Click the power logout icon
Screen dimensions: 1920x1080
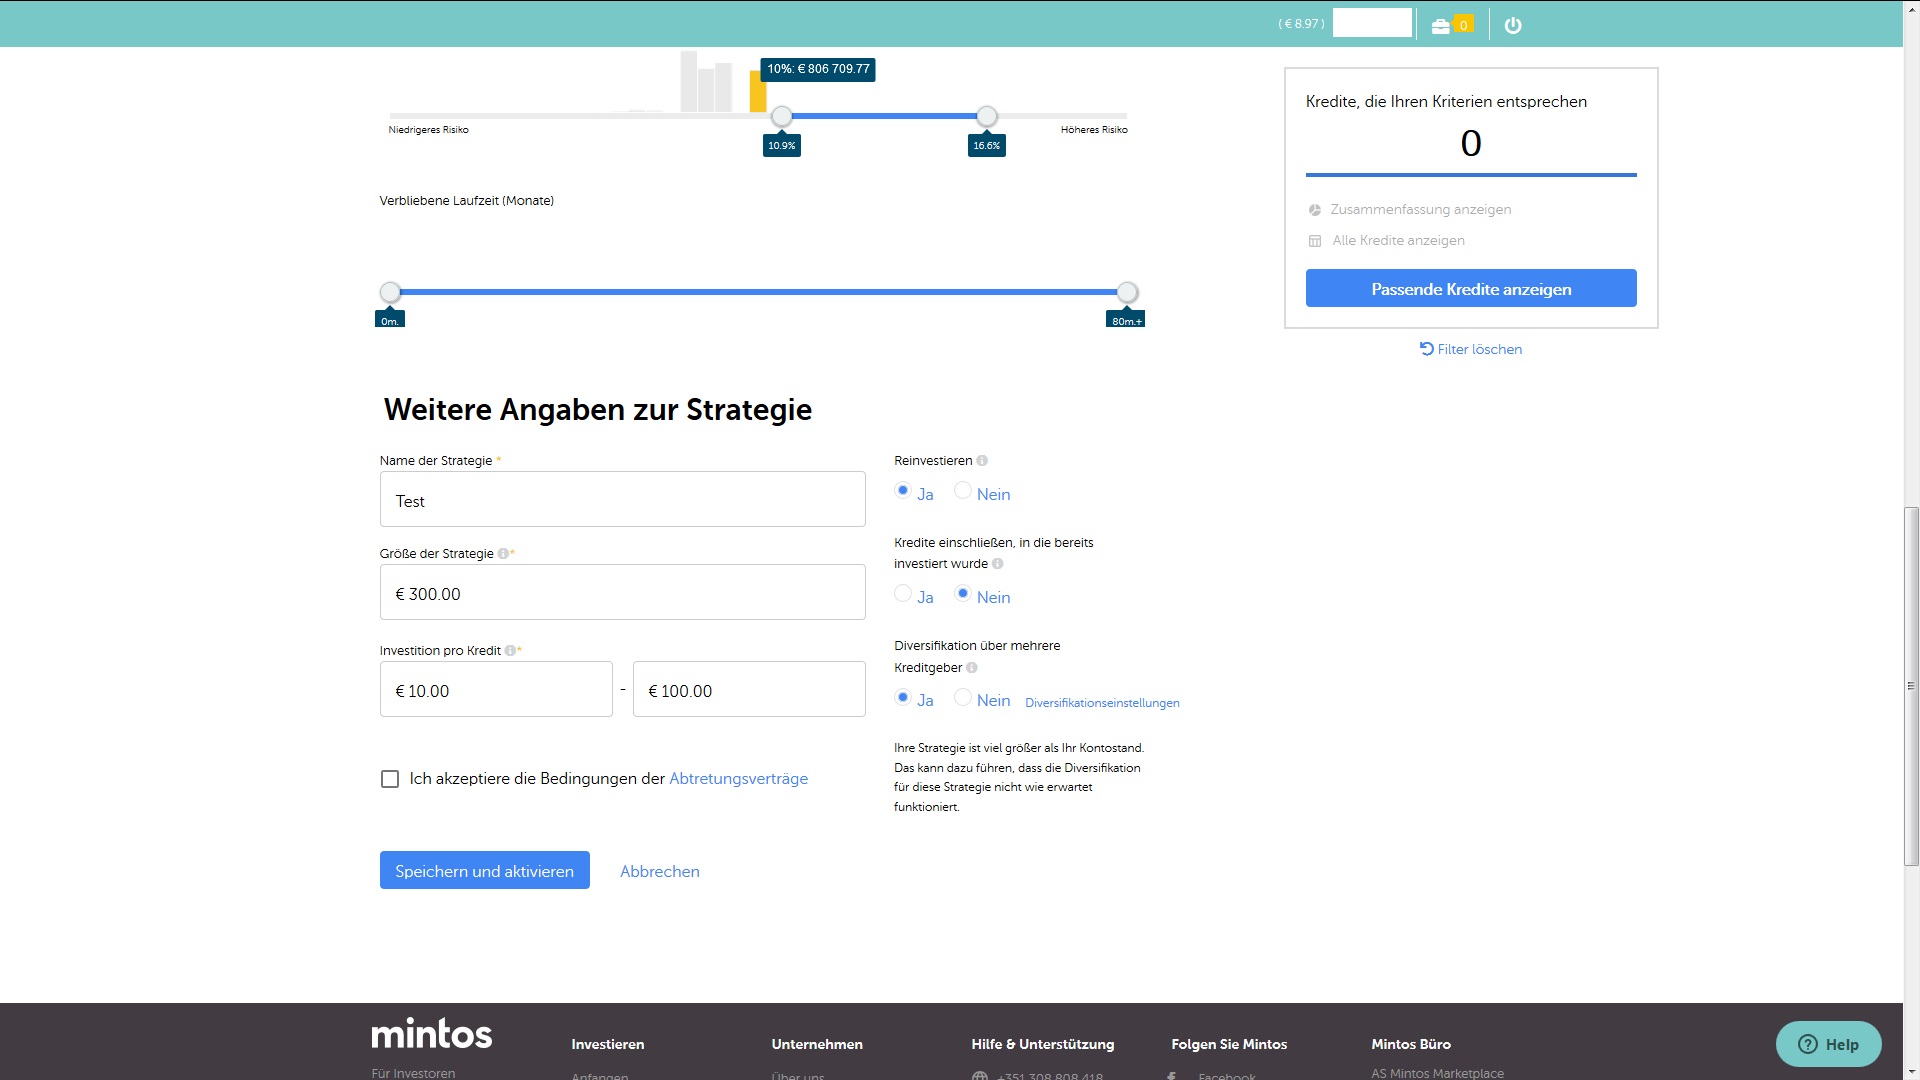[x=1513, y=26]
